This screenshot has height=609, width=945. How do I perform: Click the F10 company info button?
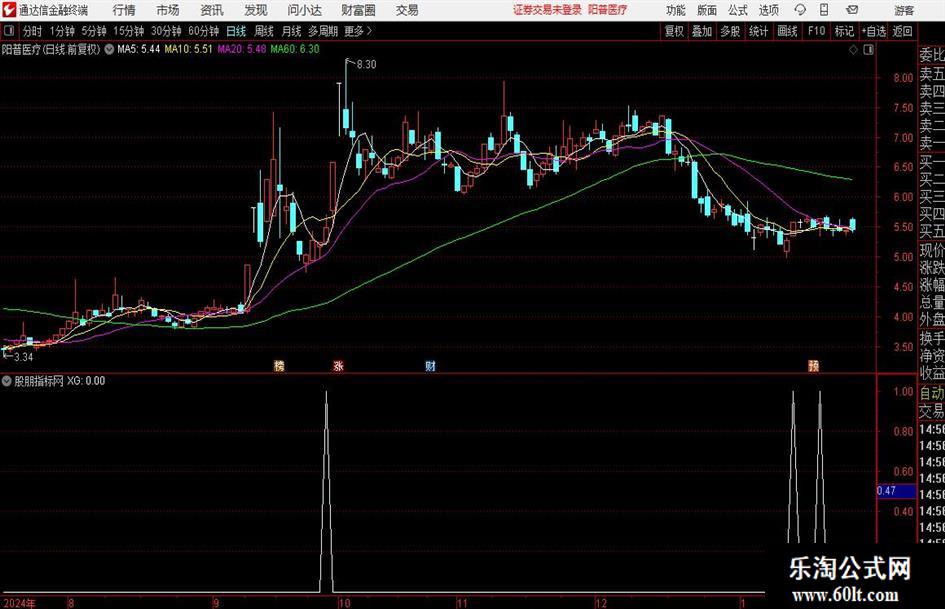click(817, 31)
